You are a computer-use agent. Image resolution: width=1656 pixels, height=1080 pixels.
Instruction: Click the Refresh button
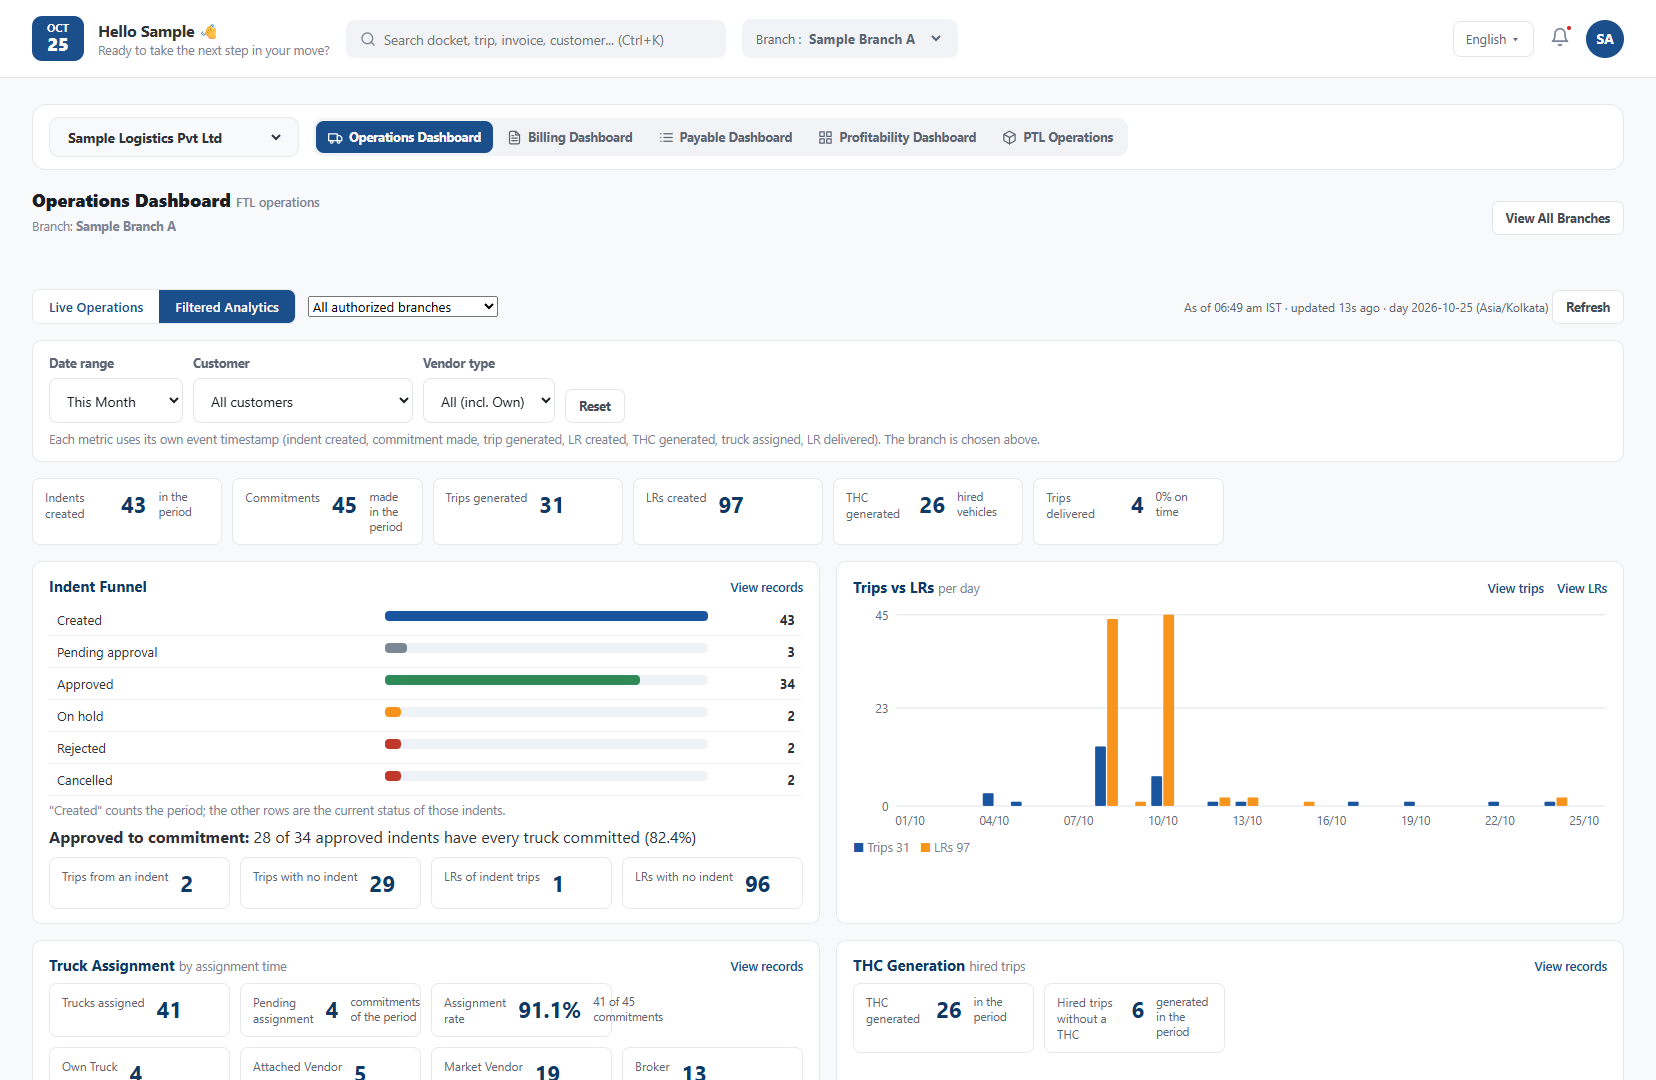coord(1588,307)
